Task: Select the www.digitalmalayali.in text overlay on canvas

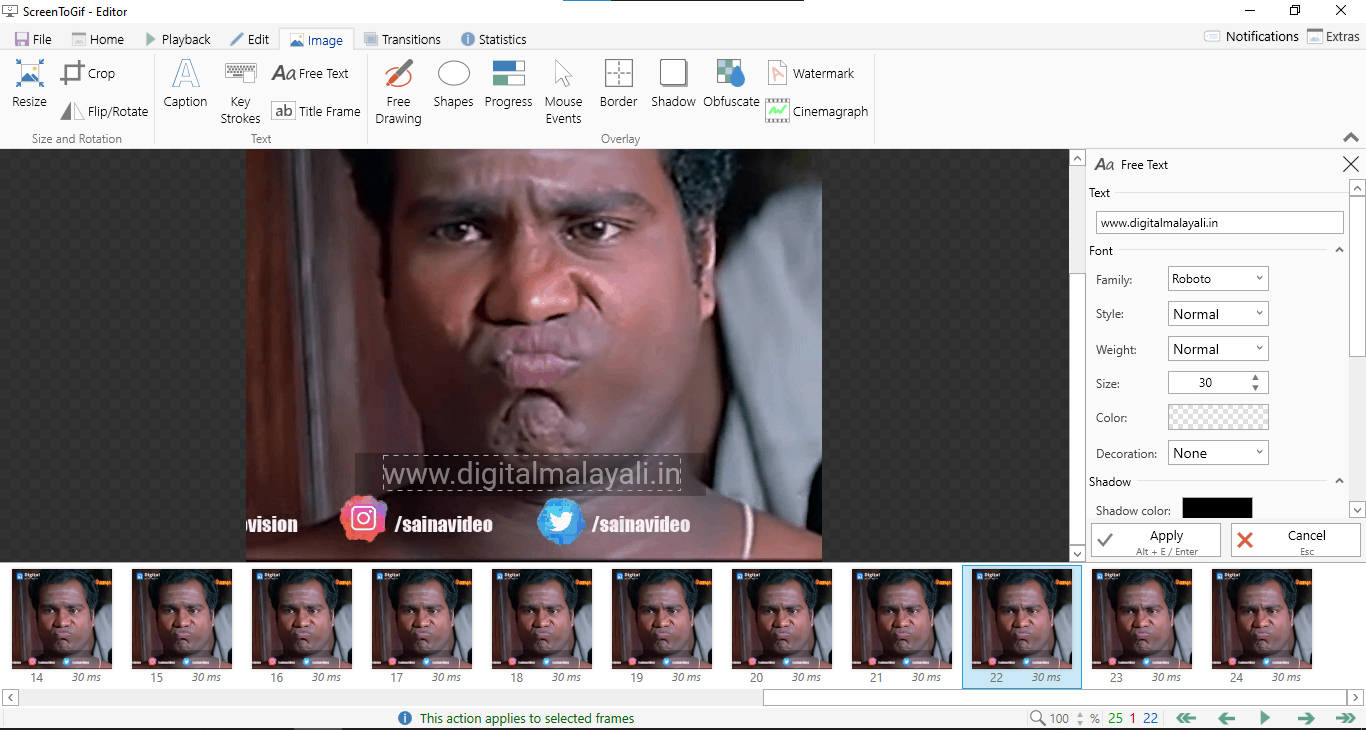Action: tap(532, 474)
